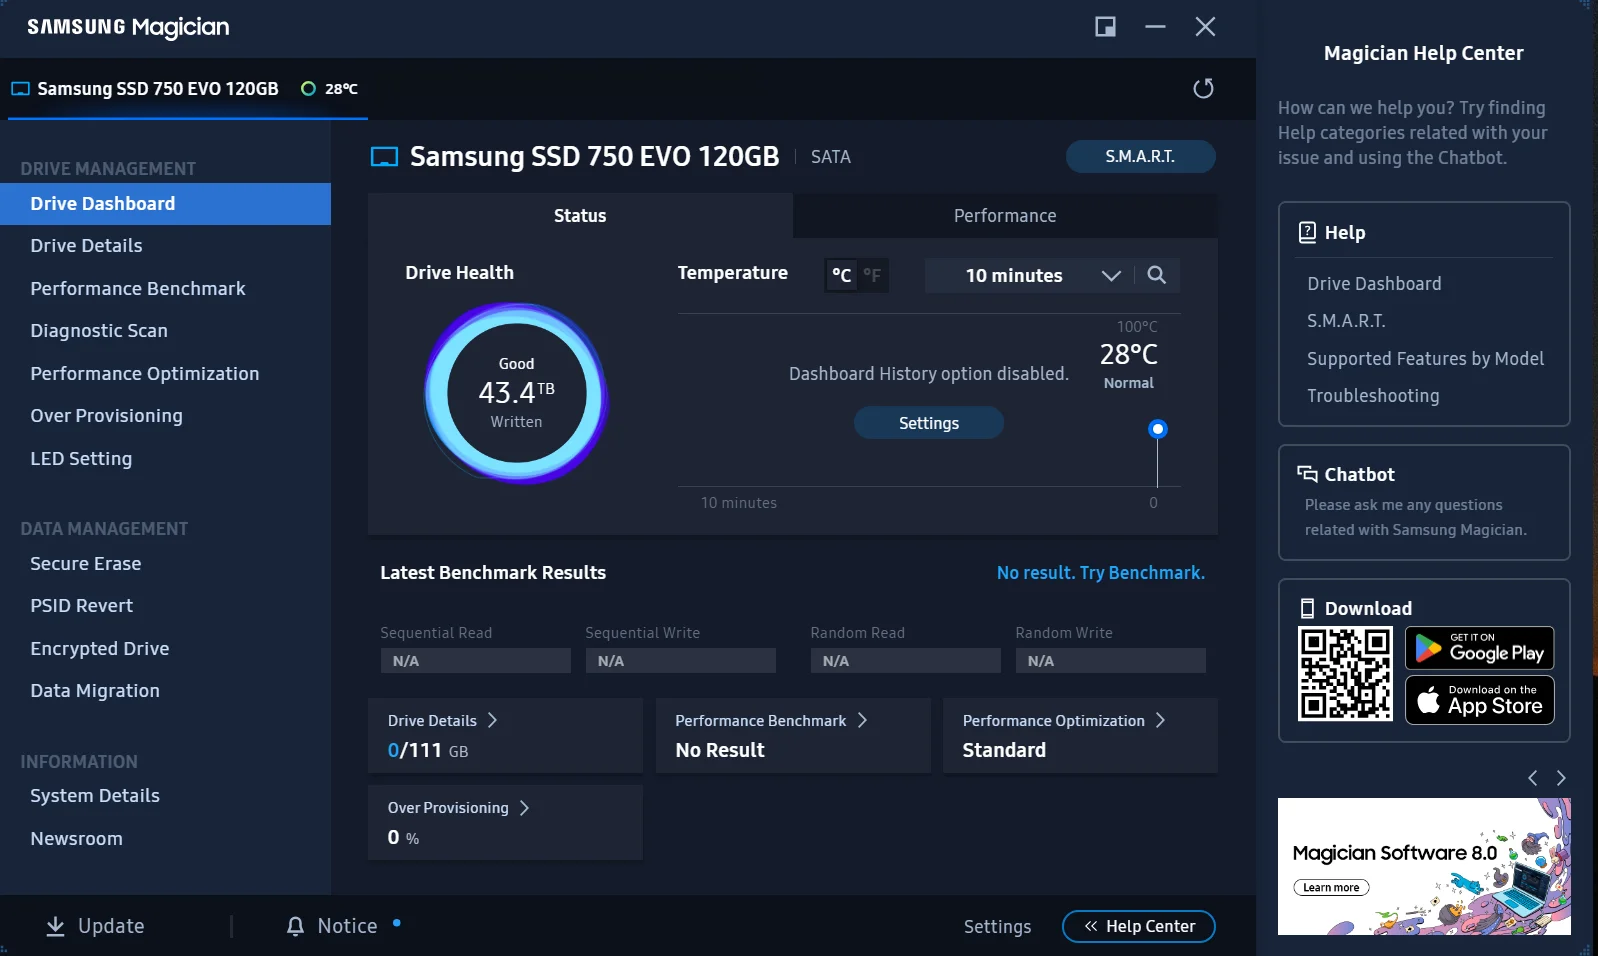The height and width of the screenshot is (956, 1598).
Task: Click Settings button under Dashboard History message
Action: [929, 423]
